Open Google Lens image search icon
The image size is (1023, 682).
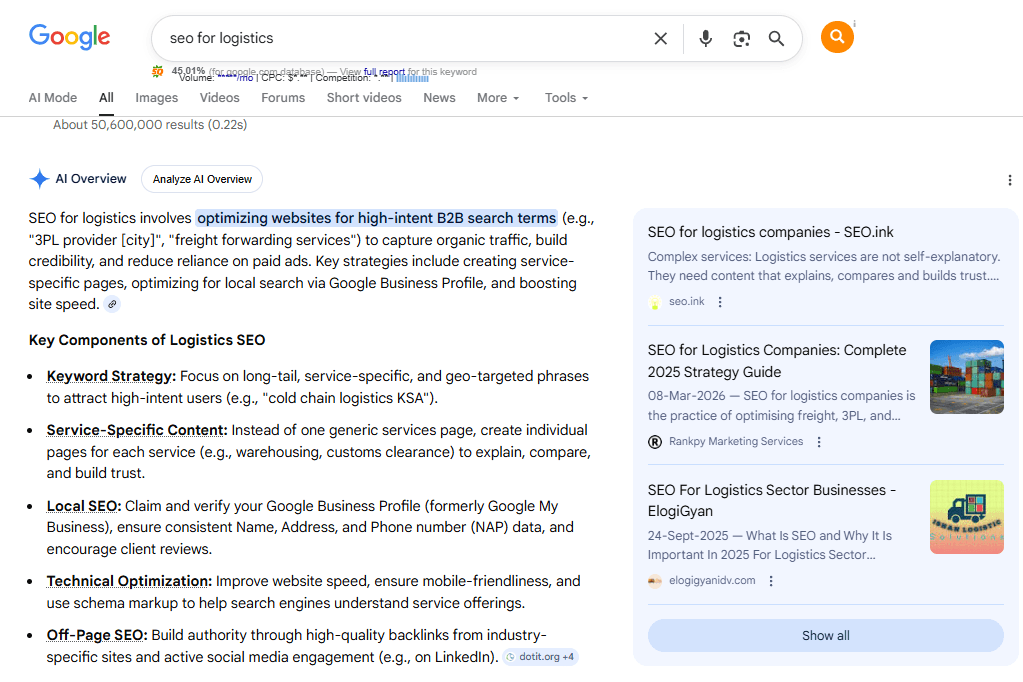pyautogui.click(x=741, y=39)
